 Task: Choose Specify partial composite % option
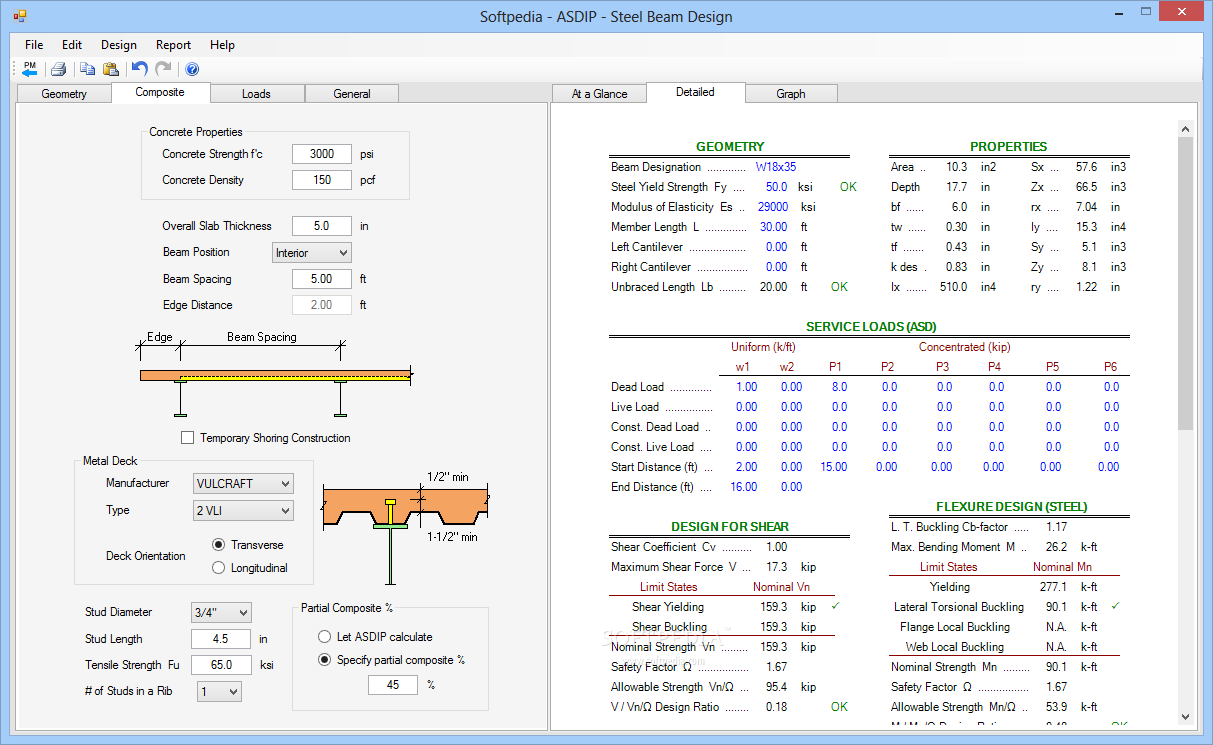(324, 660)
